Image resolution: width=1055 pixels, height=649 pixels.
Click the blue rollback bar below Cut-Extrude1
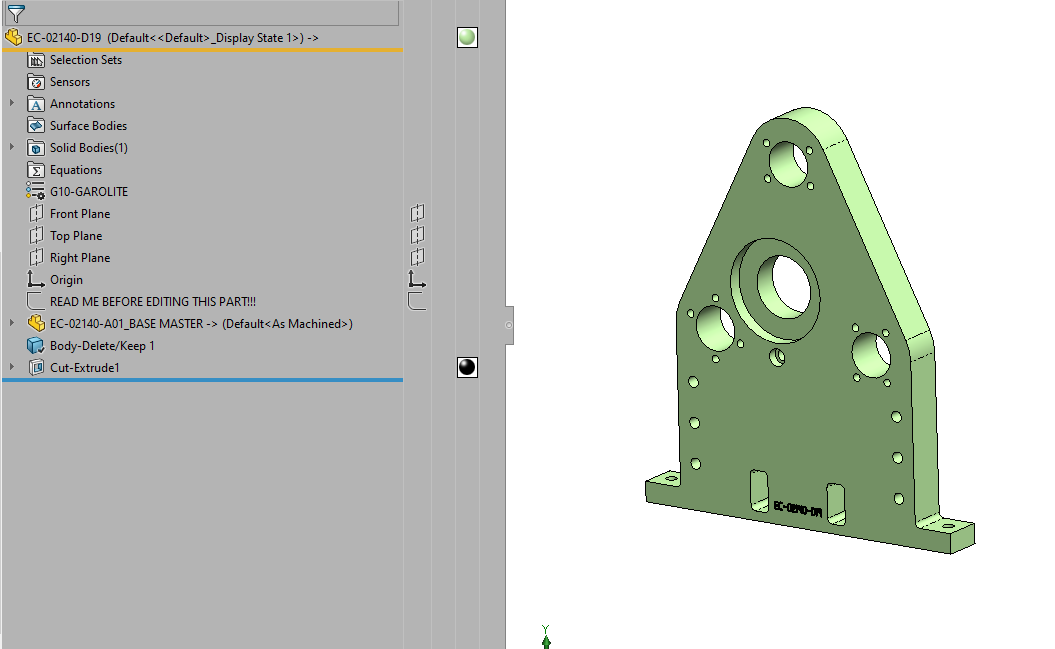click(x=203, y=380)
